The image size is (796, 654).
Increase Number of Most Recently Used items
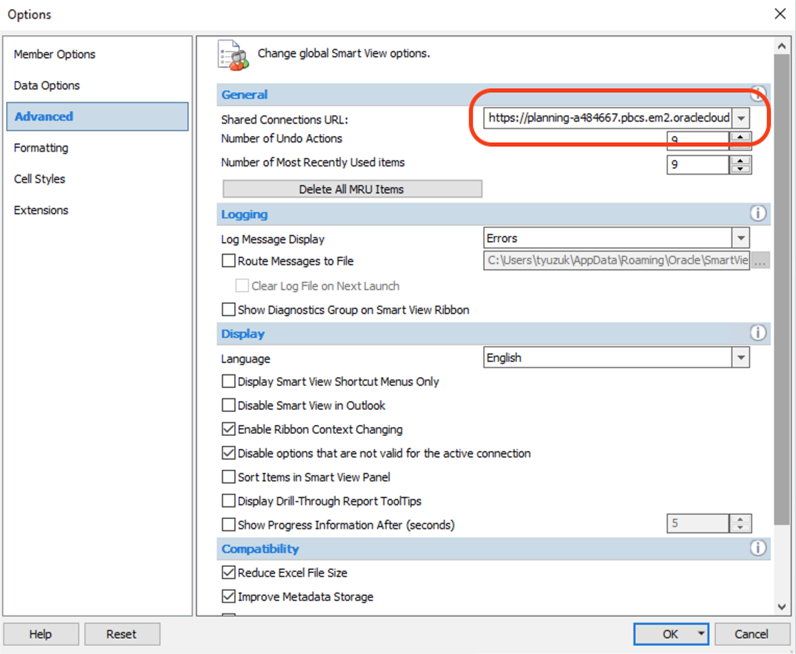740,159
